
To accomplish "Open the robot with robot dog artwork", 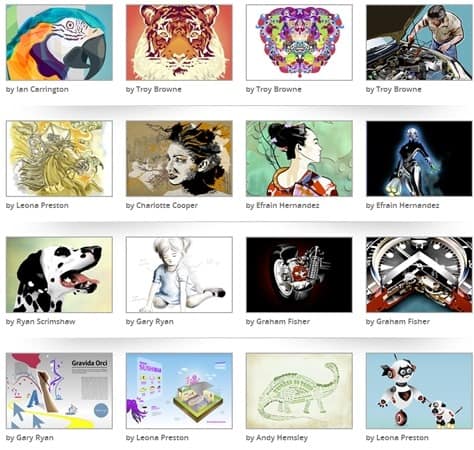I will [x=419, y=391].
